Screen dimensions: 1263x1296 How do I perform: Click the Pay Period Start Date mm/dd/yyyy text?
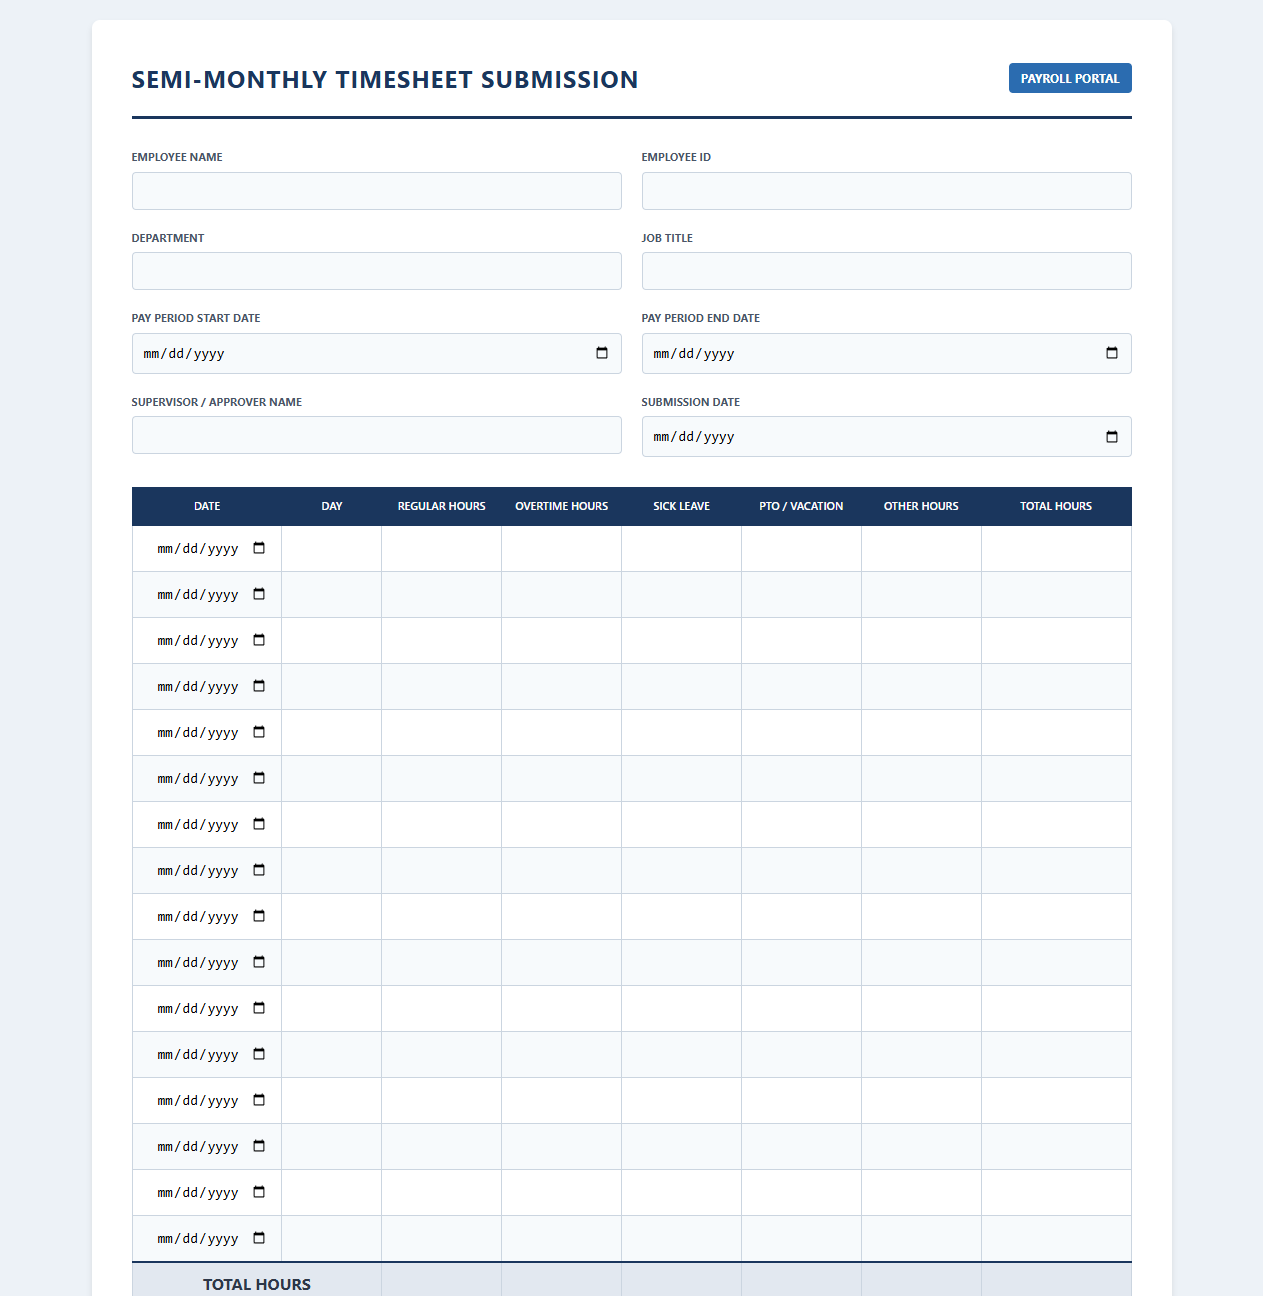184,354
